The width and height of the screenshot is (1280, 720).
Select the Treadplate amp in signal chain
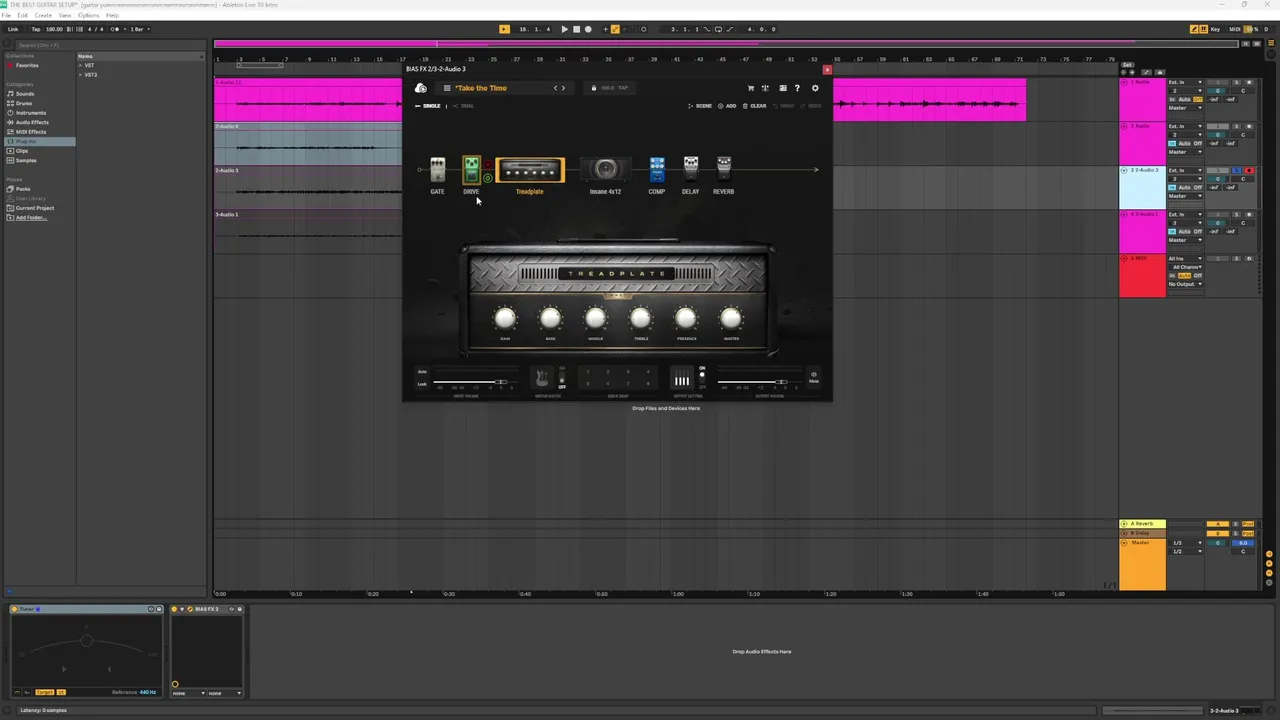coord(530,170)
